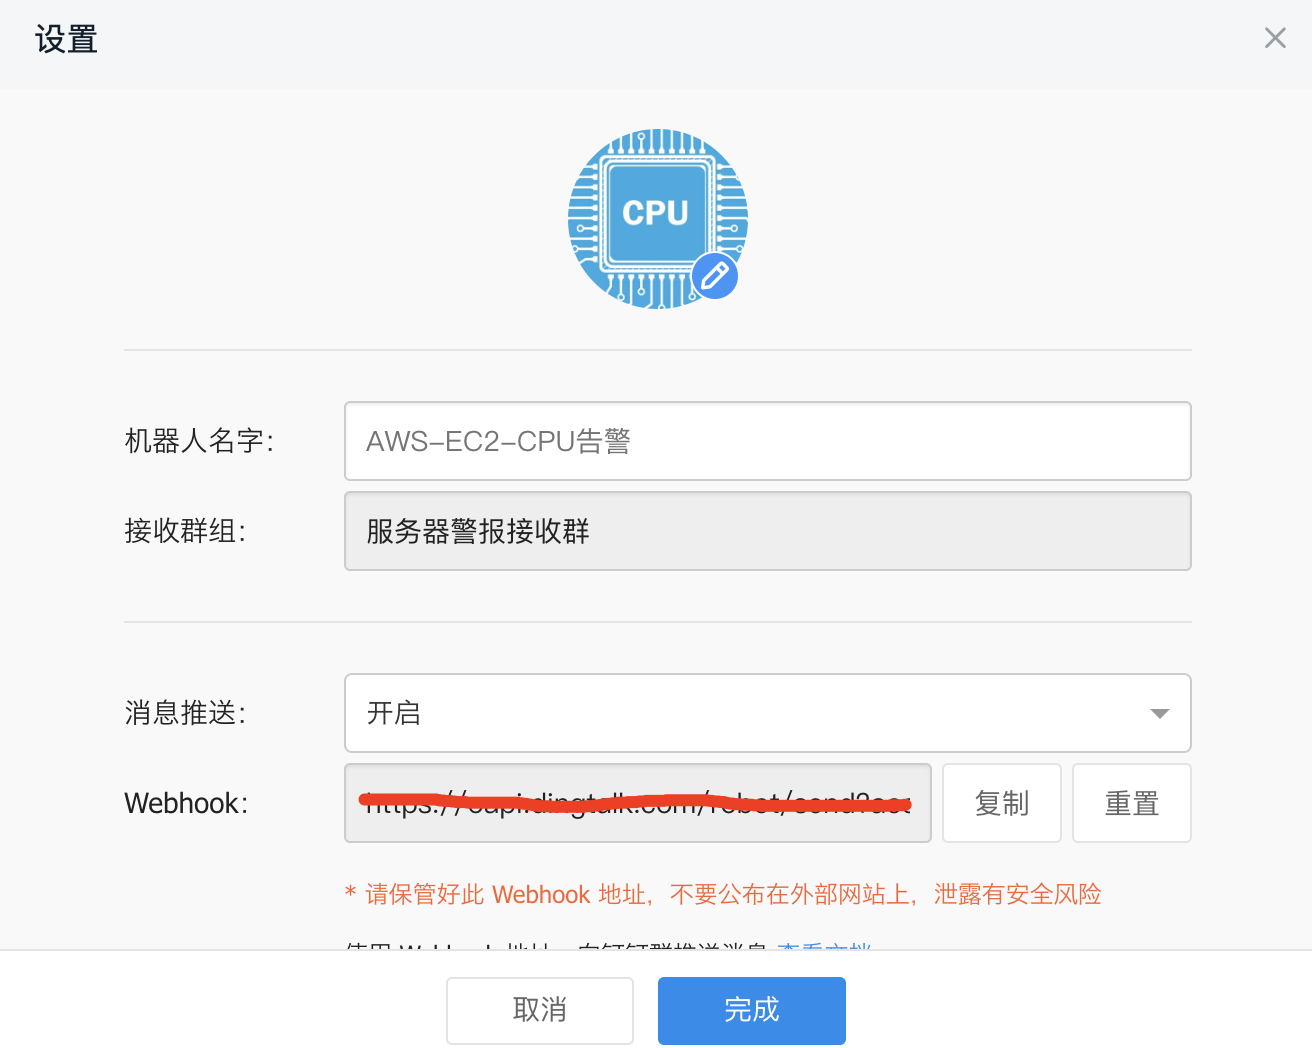Image resolution: width=1312 pixels, height=1048 pixels.
Task: Focus the 机器人名字 input field
Action: tap(767, 441)
